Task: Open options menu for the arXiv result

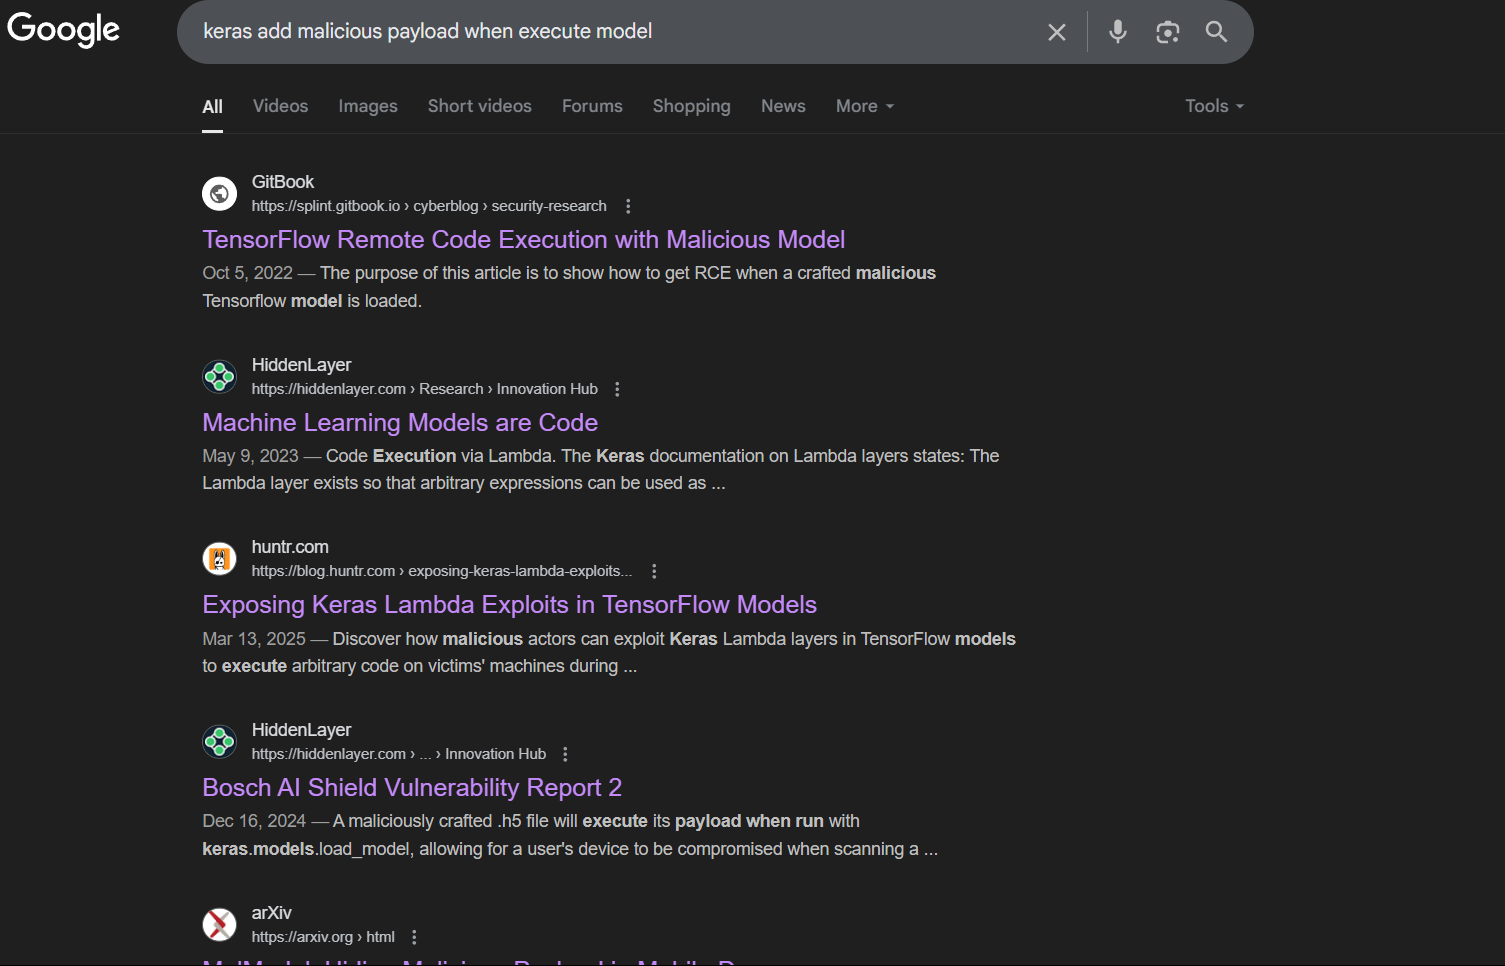Action: [414, 937]
